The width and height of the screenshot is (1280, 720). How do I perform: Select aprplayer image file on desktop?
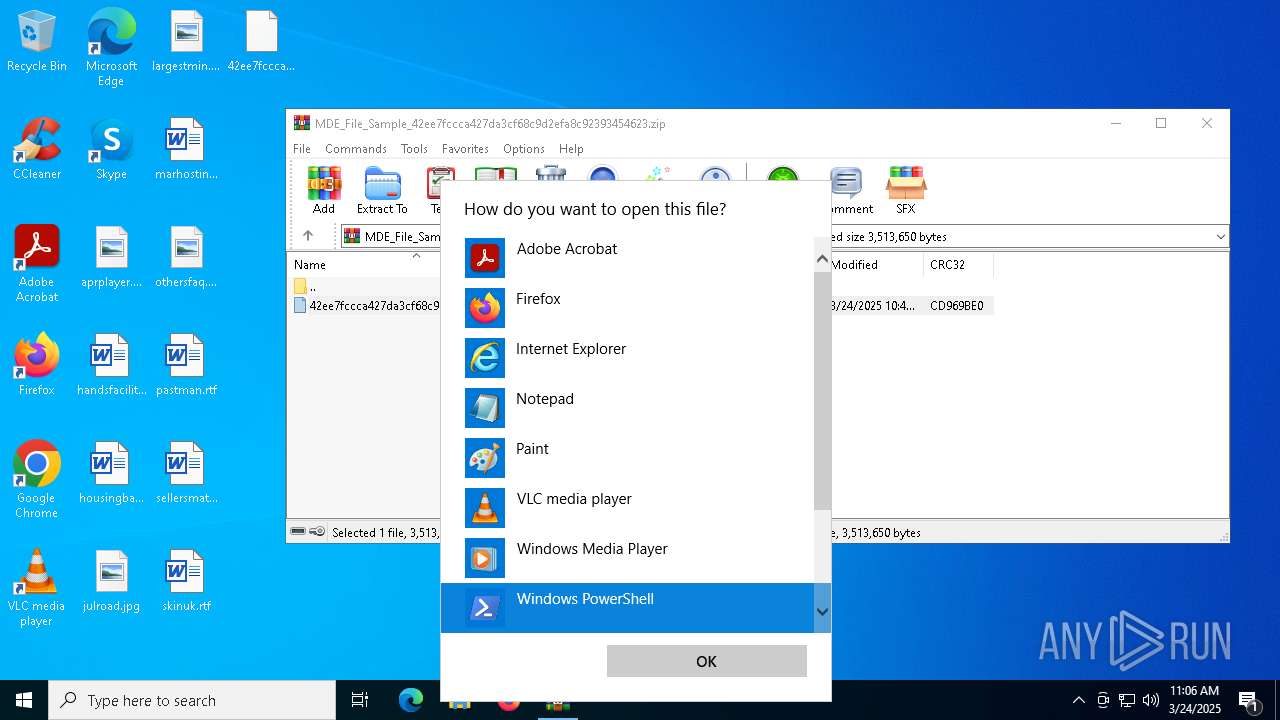click(x=111, y=258)
